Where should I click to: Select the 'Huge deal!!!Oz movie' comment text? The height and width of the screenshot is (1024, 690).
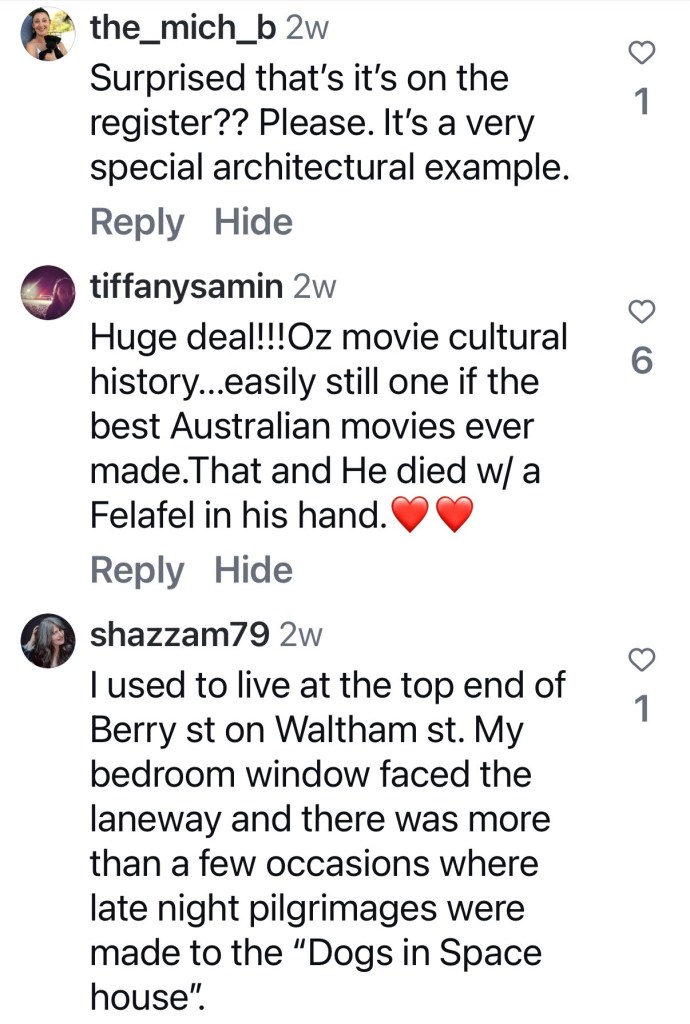[329, 426]
